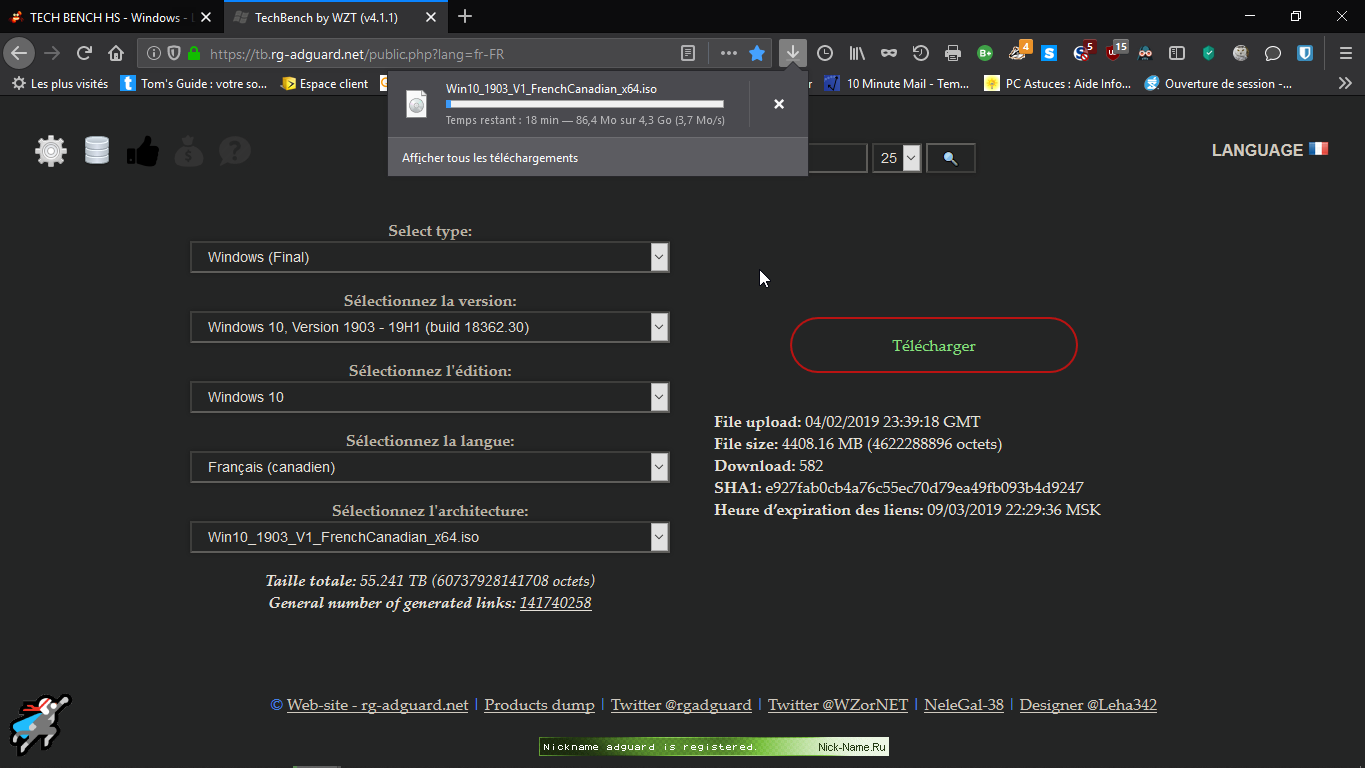Click the question mark help icon on page

click(235, 151)
